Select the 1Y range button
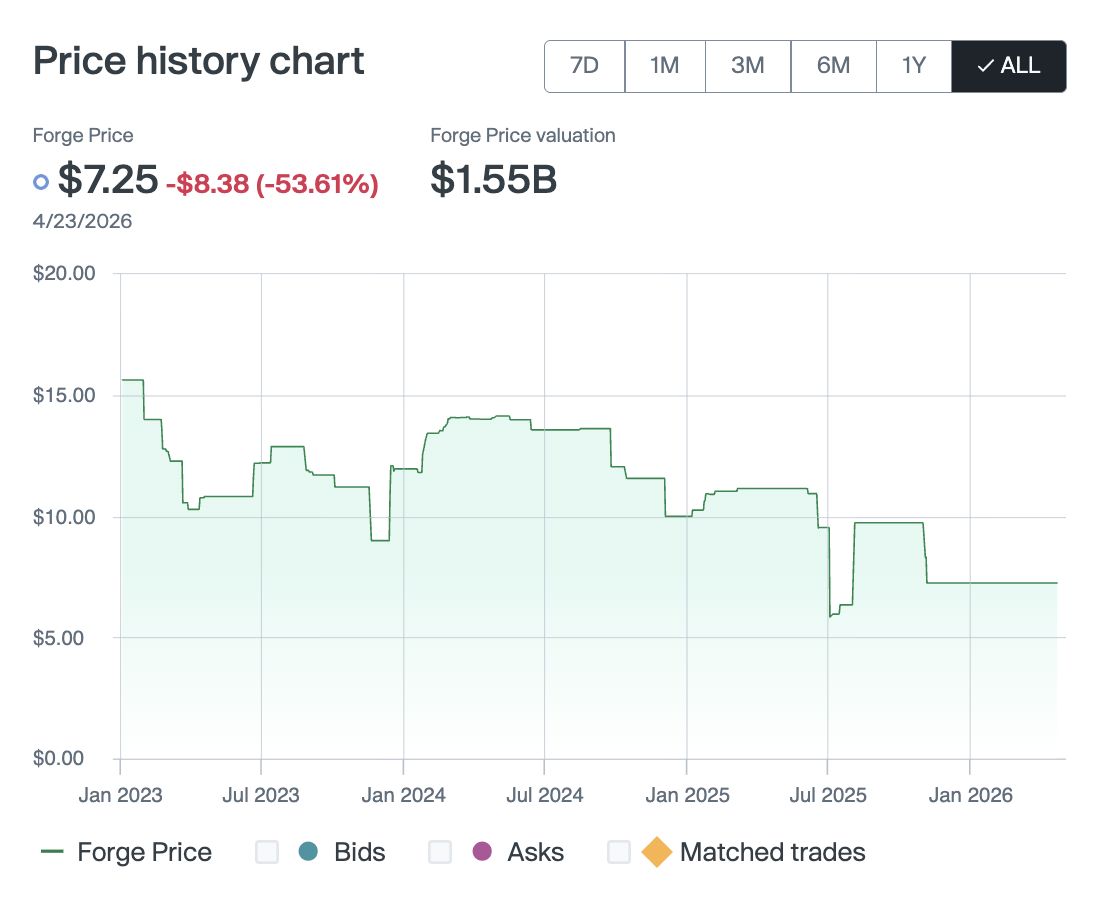Viewport: 1100px width, 904px height. pyautogui.click(x=913, y=66)
